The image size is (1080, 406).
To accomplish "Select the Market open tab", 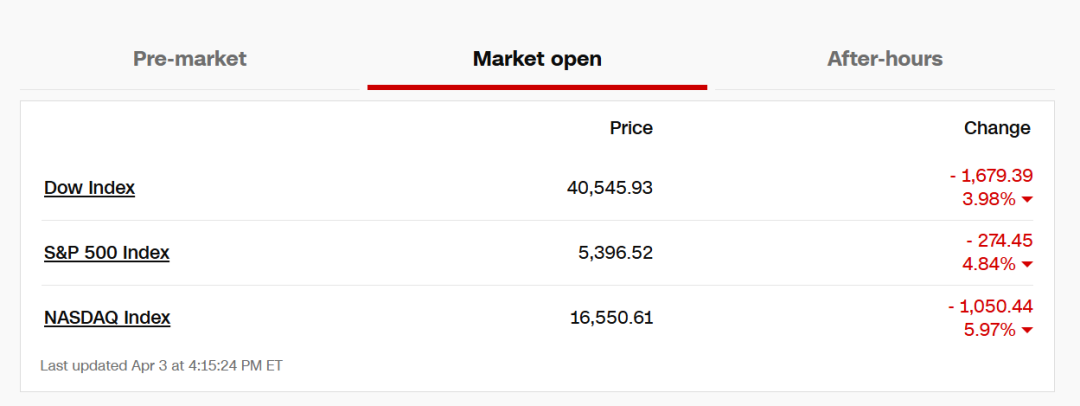I will (x=537, y=59).
